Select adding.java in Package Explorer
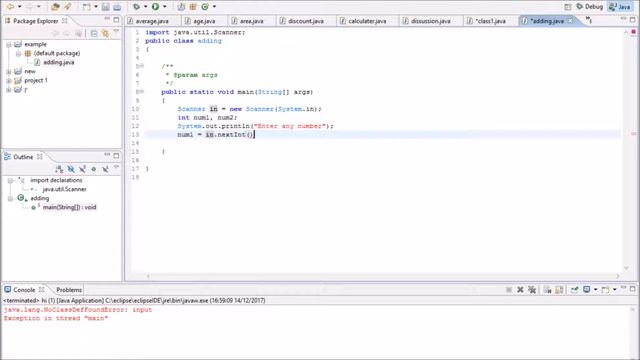 58,62
